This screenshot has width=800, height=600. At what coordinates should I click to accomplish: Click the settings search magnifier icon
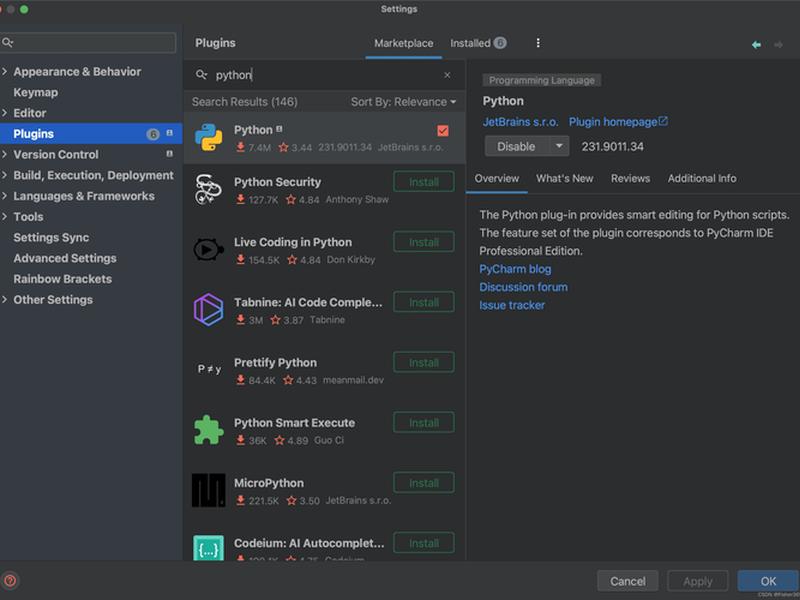click(x=7, y=42)
